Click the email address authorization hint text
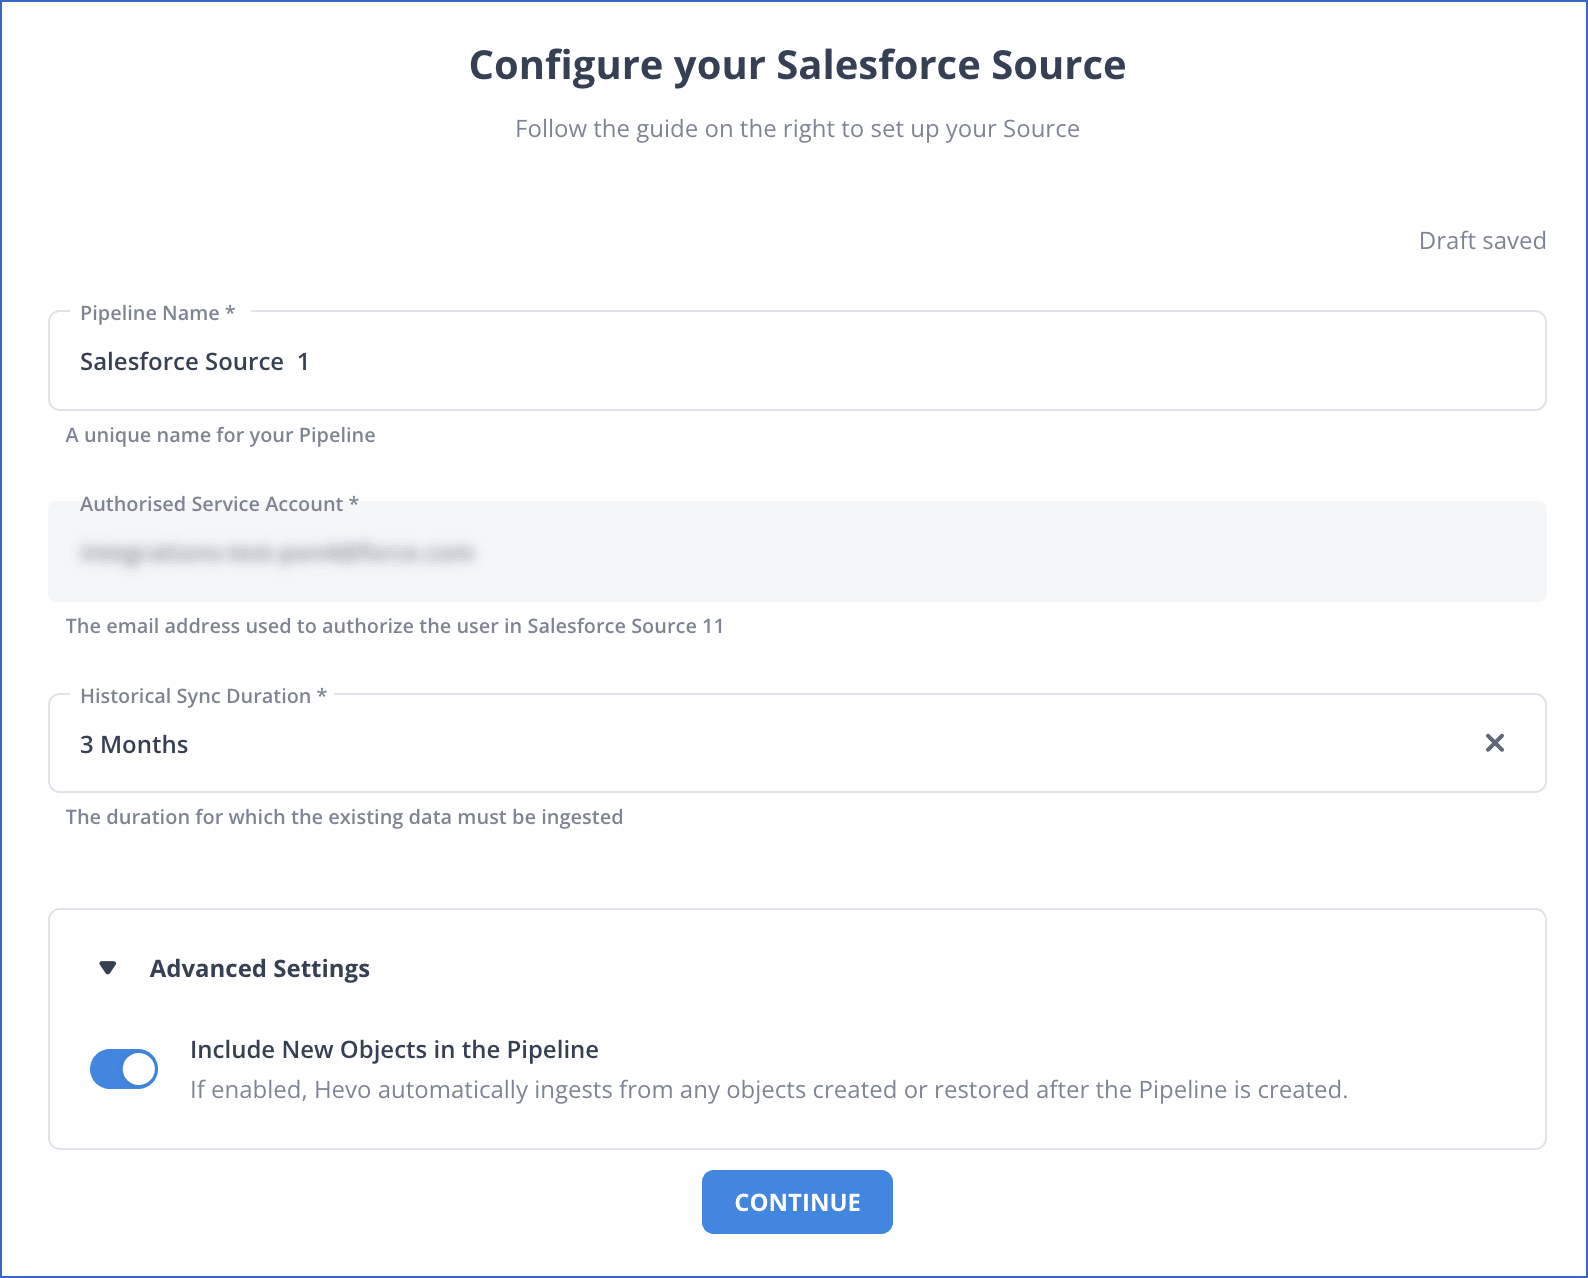1588x1278 pixels. pos(394,626)
